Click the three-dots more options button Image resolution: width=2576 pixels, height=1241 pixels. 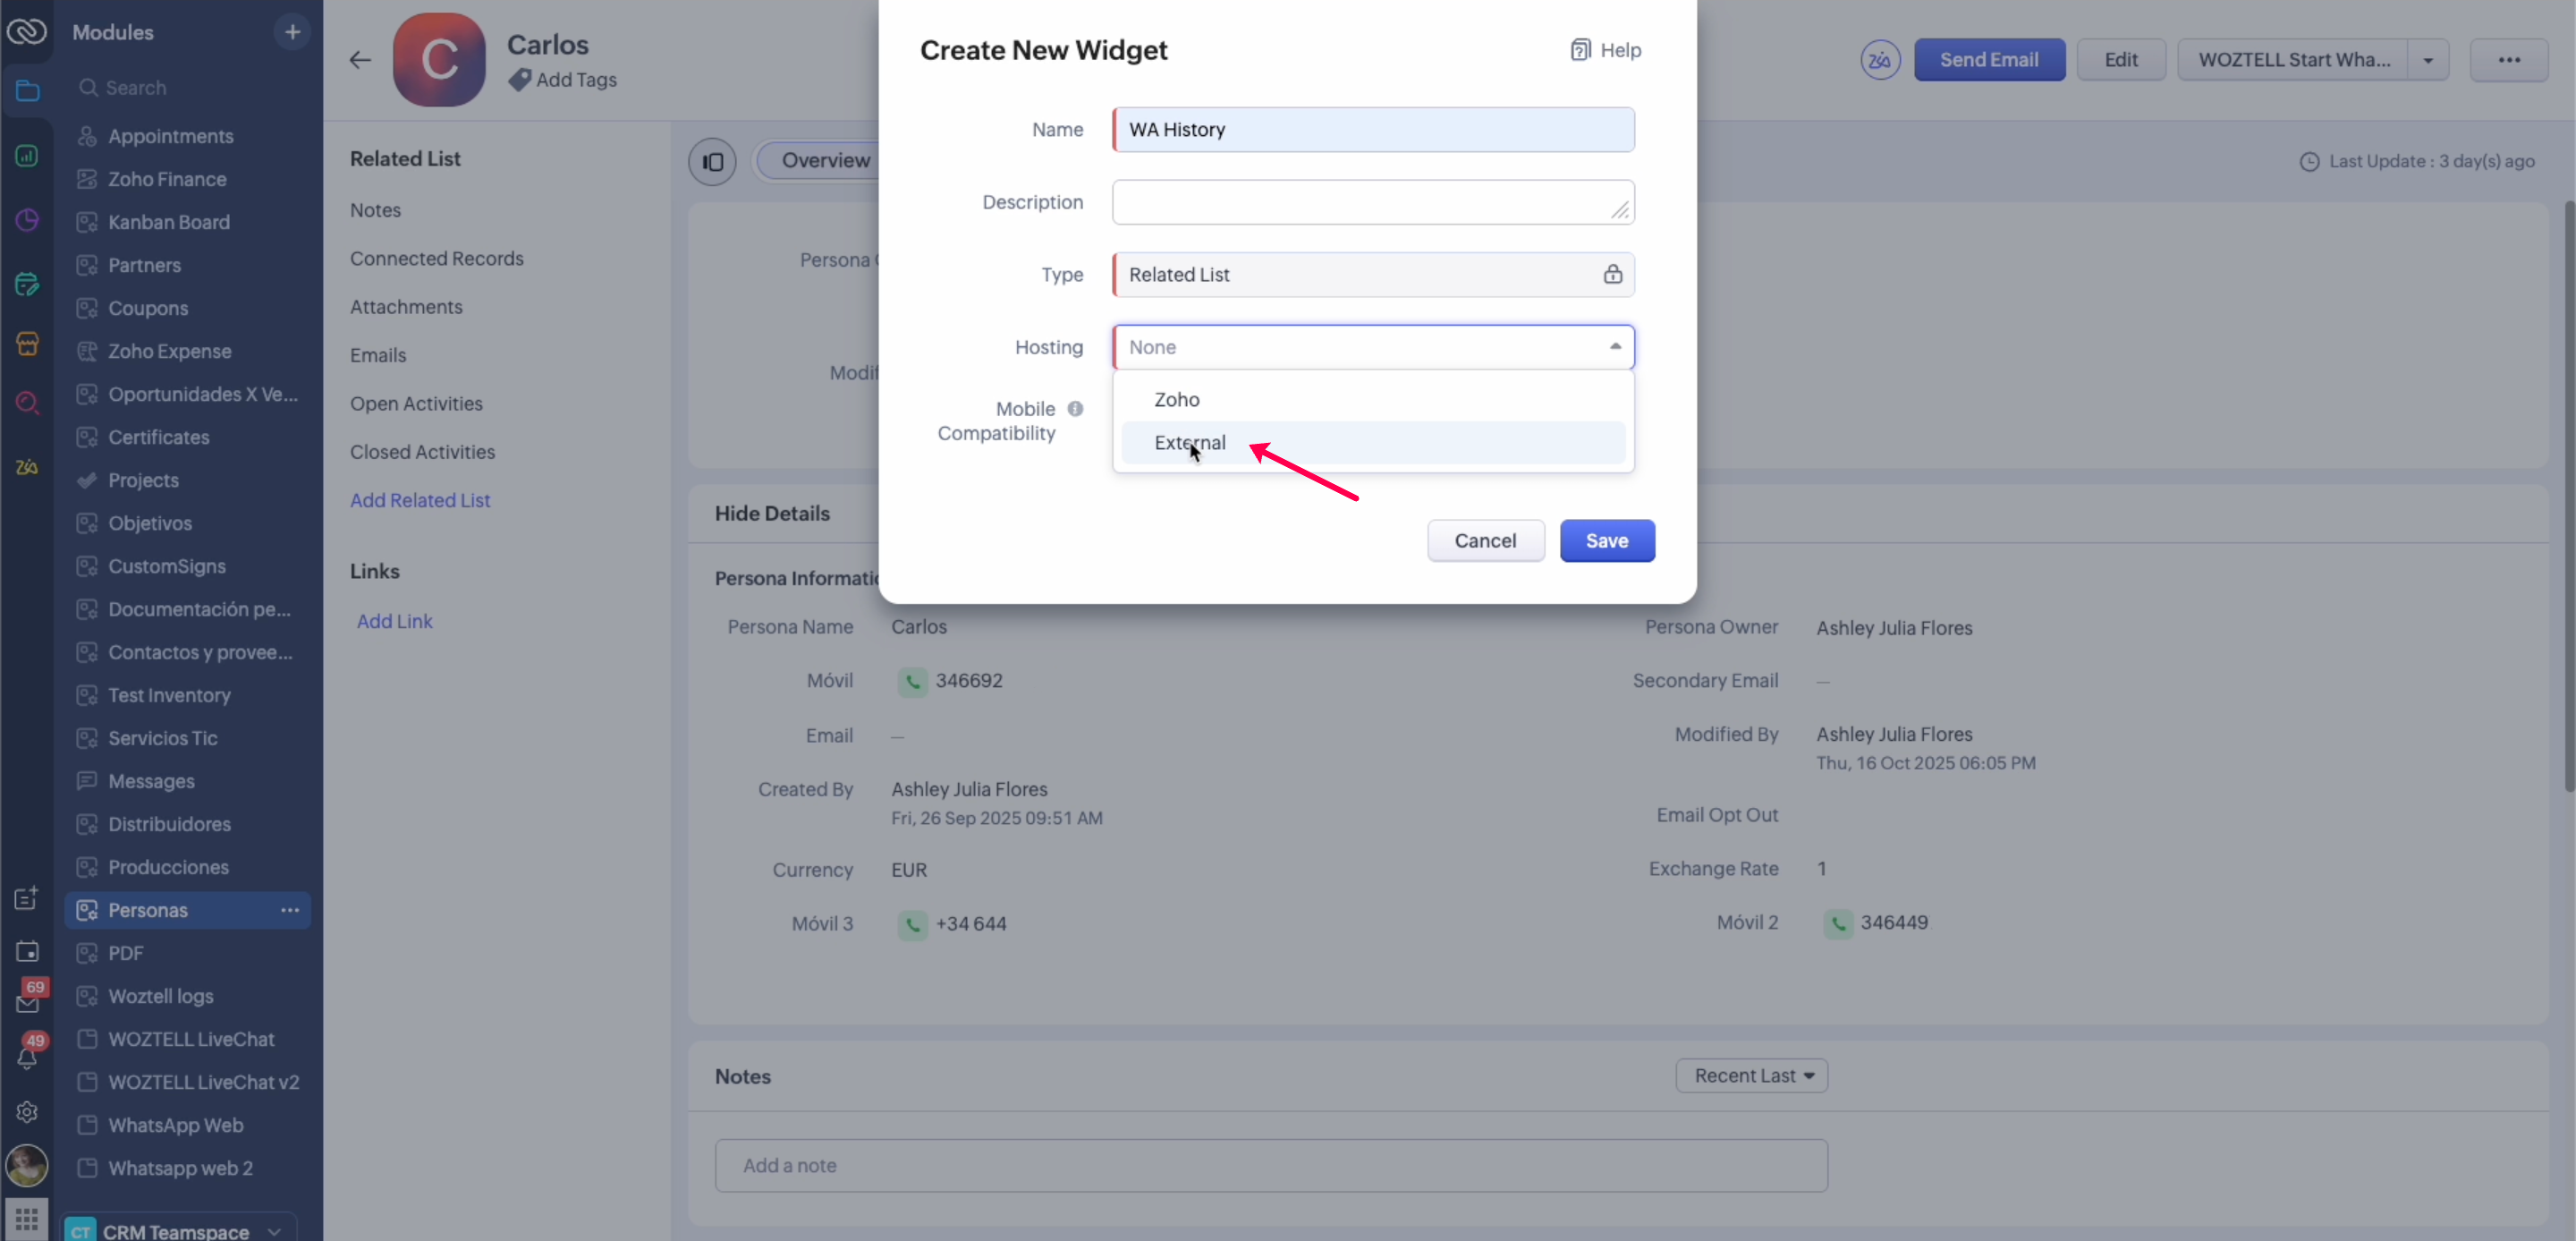[x=2508, y=60]
